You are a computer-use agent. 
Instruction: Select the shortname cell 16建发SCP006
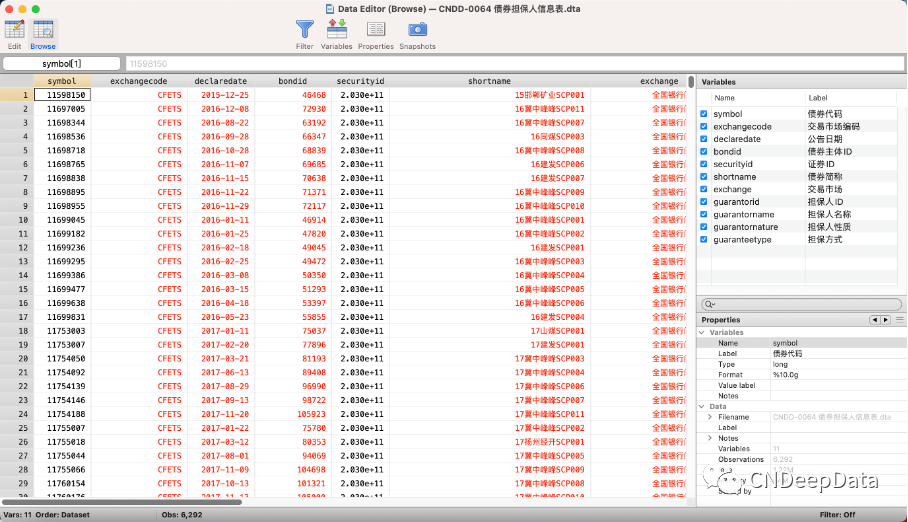coord(490,164)
